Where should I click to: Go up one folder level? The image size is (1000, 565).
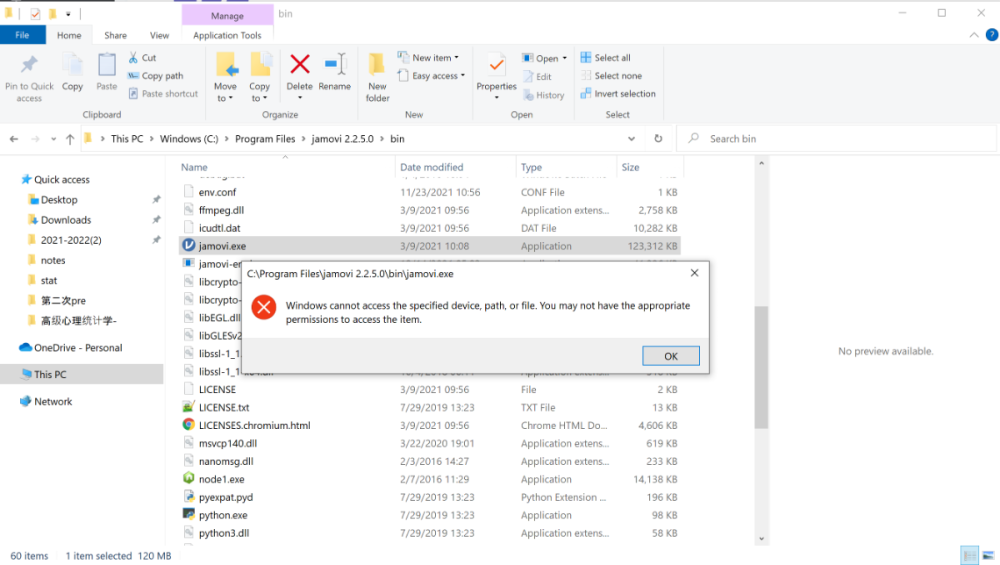tap(70, 138)
